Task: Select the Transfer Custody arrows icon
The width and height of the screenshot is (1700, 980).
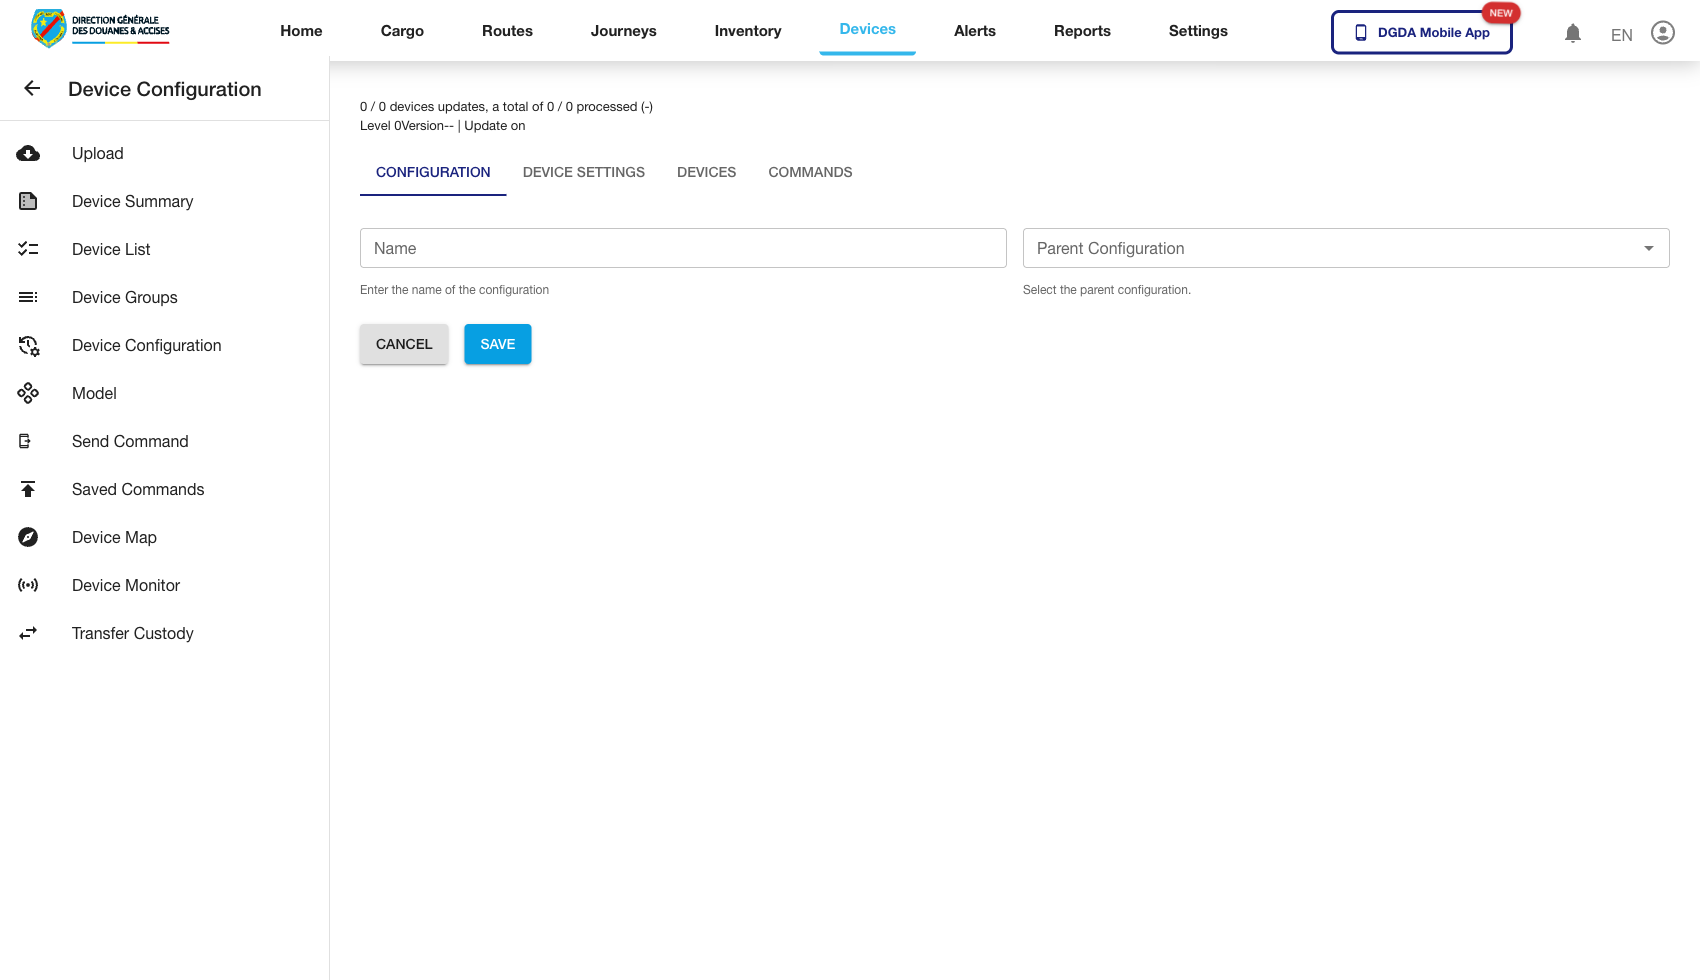Action: [28, 633]
